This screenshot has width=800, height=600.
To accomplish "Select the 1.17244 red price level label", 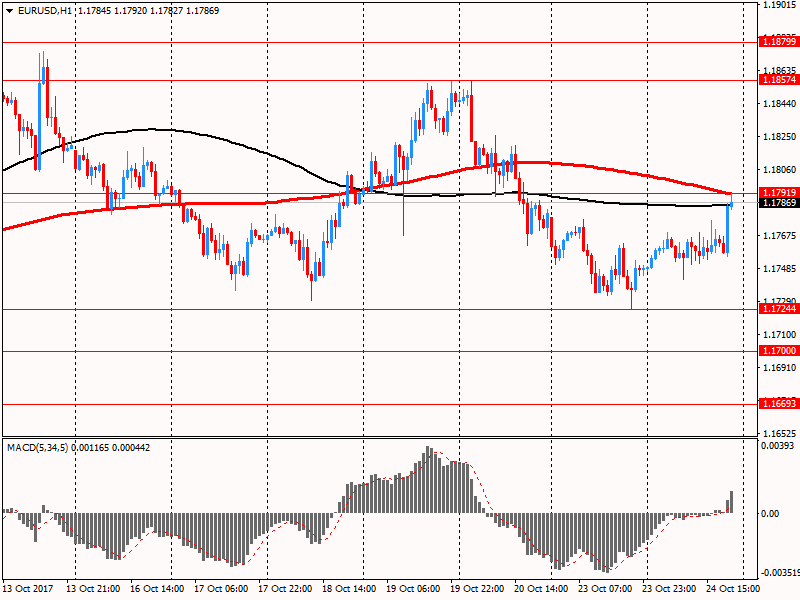I will (779, 309).
